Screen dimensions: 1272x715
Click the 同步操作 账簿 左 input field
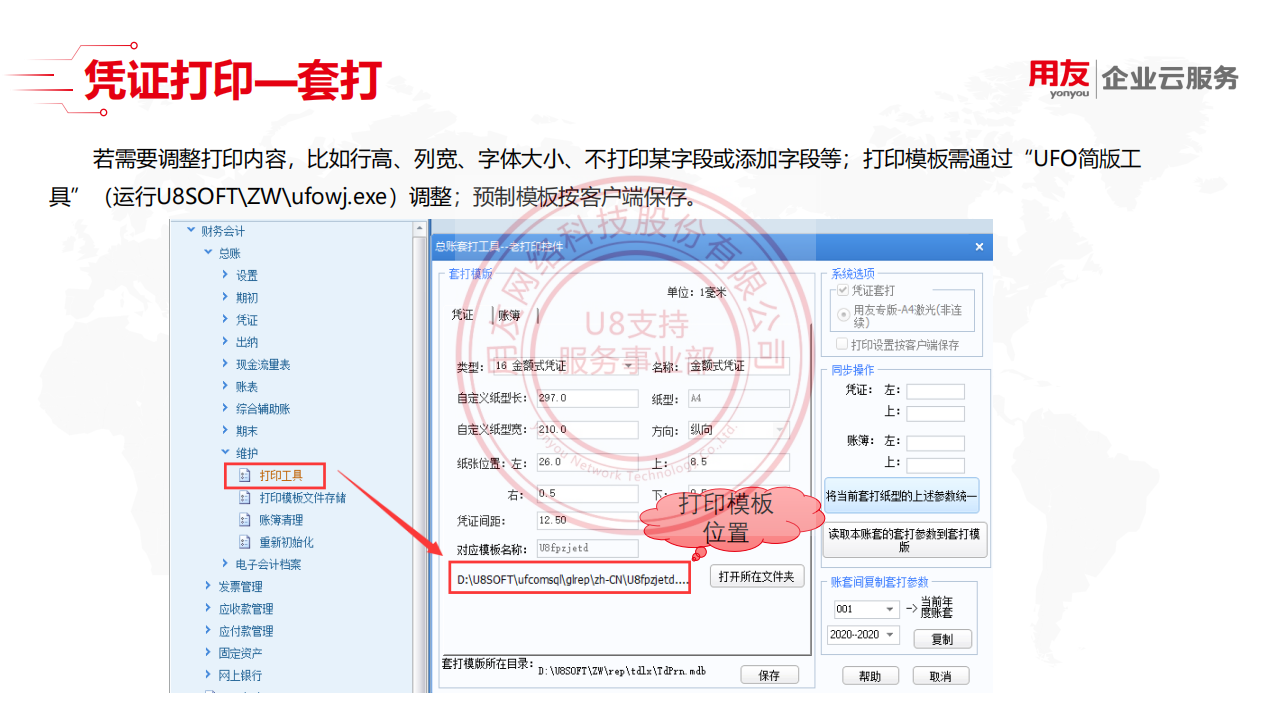tap(935, 443)
